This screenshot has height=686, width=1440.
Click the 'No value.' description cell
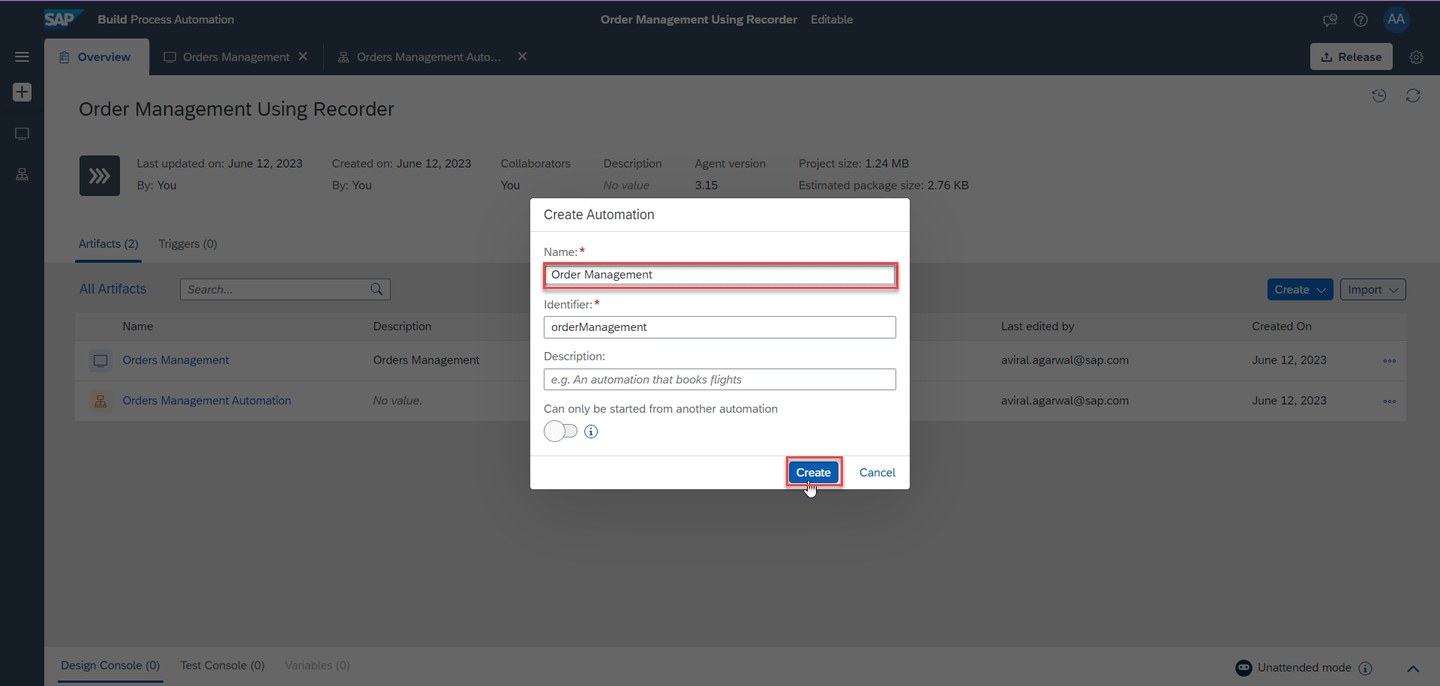click(398, 401)
